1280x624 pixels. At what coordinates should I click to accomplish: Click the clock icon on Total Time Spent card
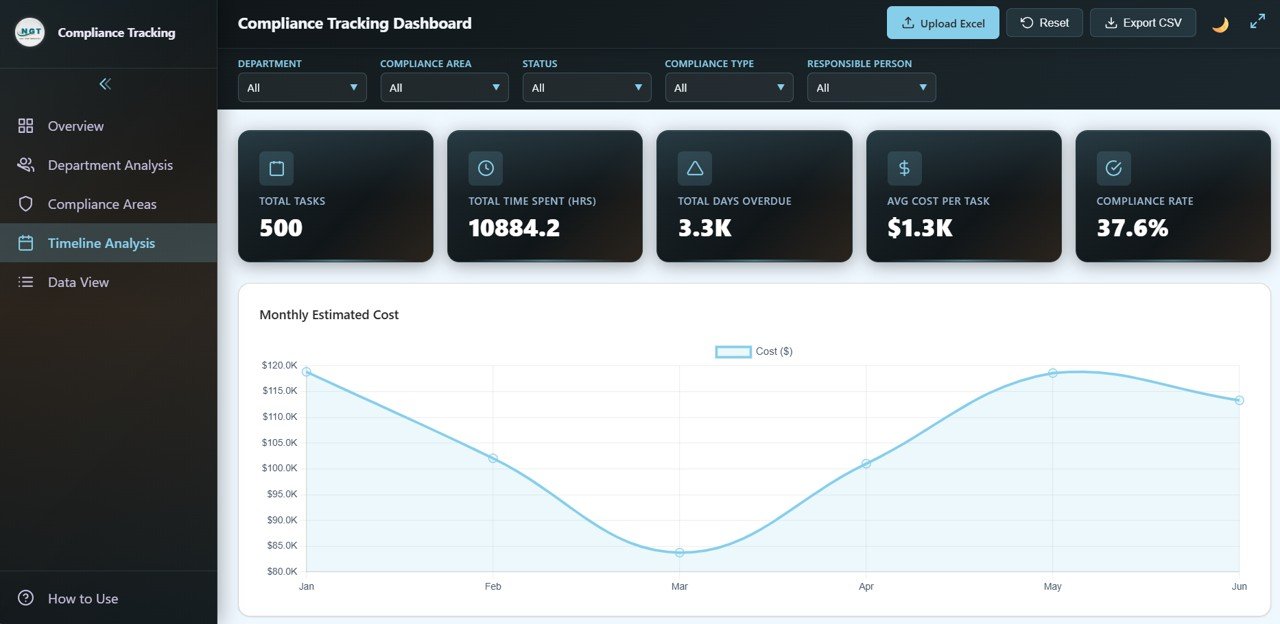click(x=486, y=168)
